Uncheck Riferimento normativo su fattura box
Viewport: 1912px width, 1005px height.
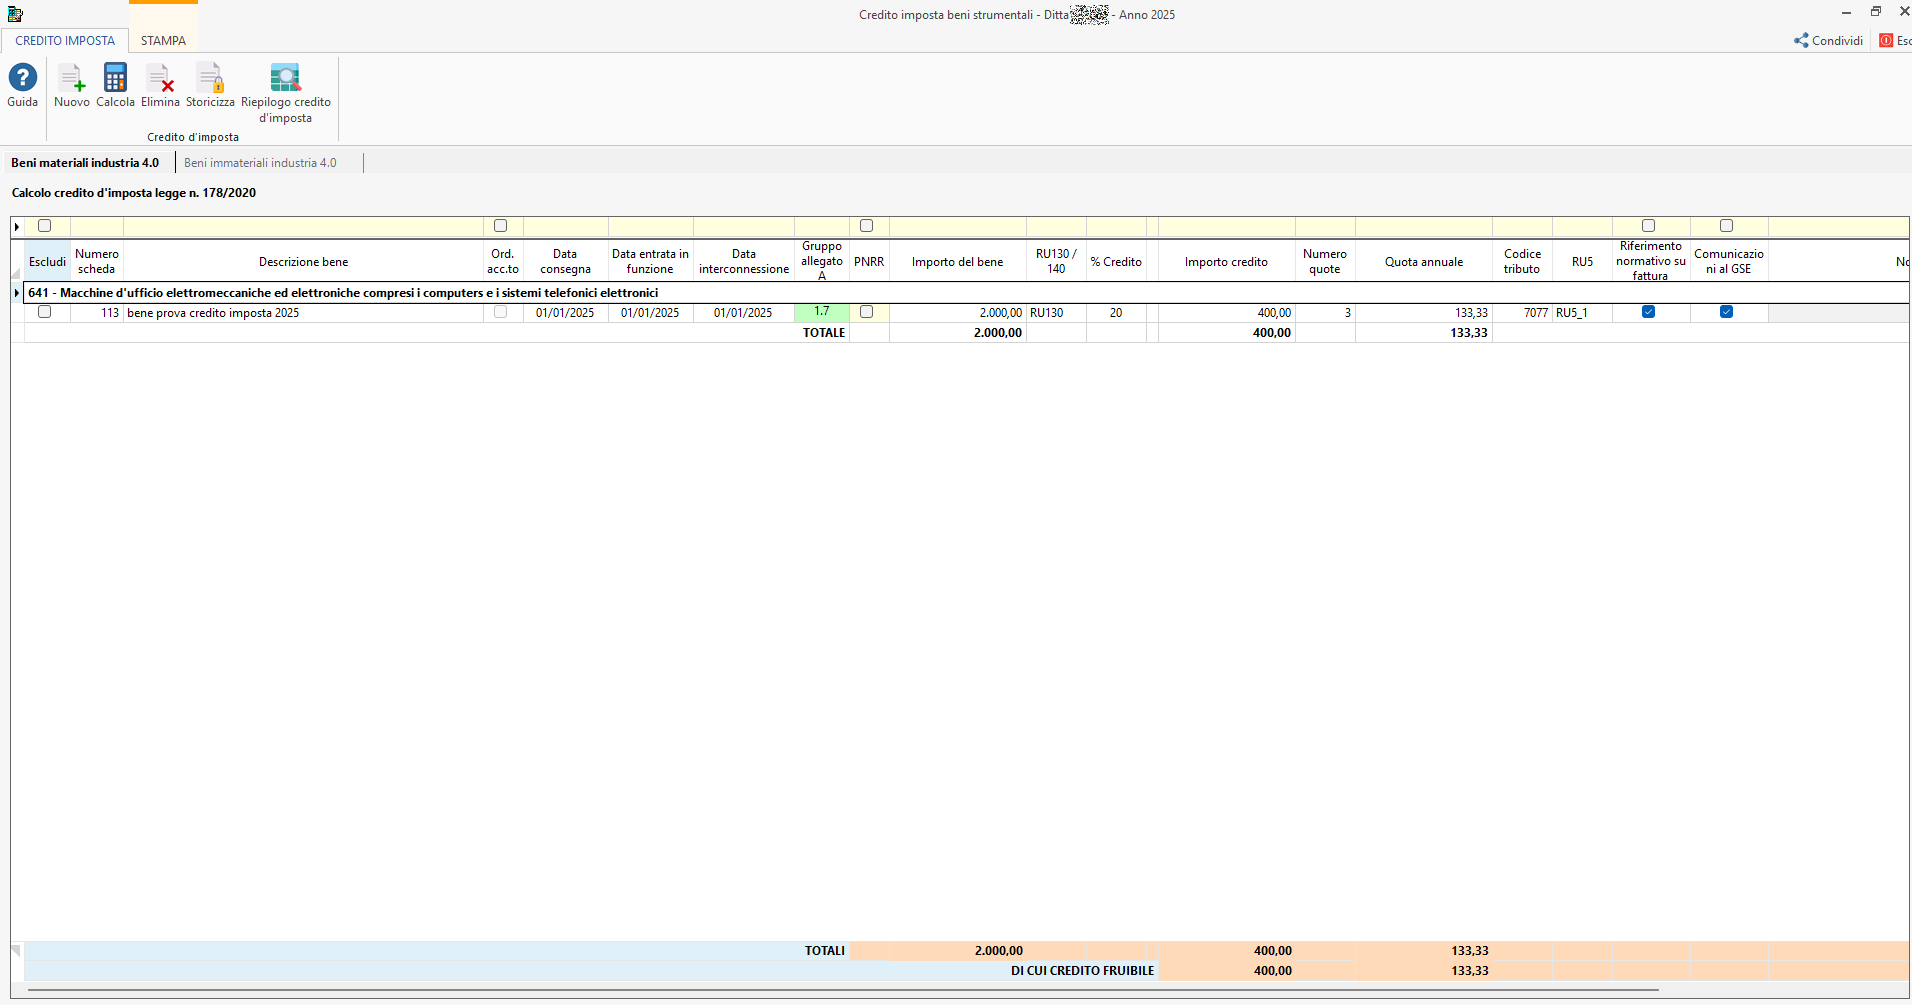[x=1648, y=312]
